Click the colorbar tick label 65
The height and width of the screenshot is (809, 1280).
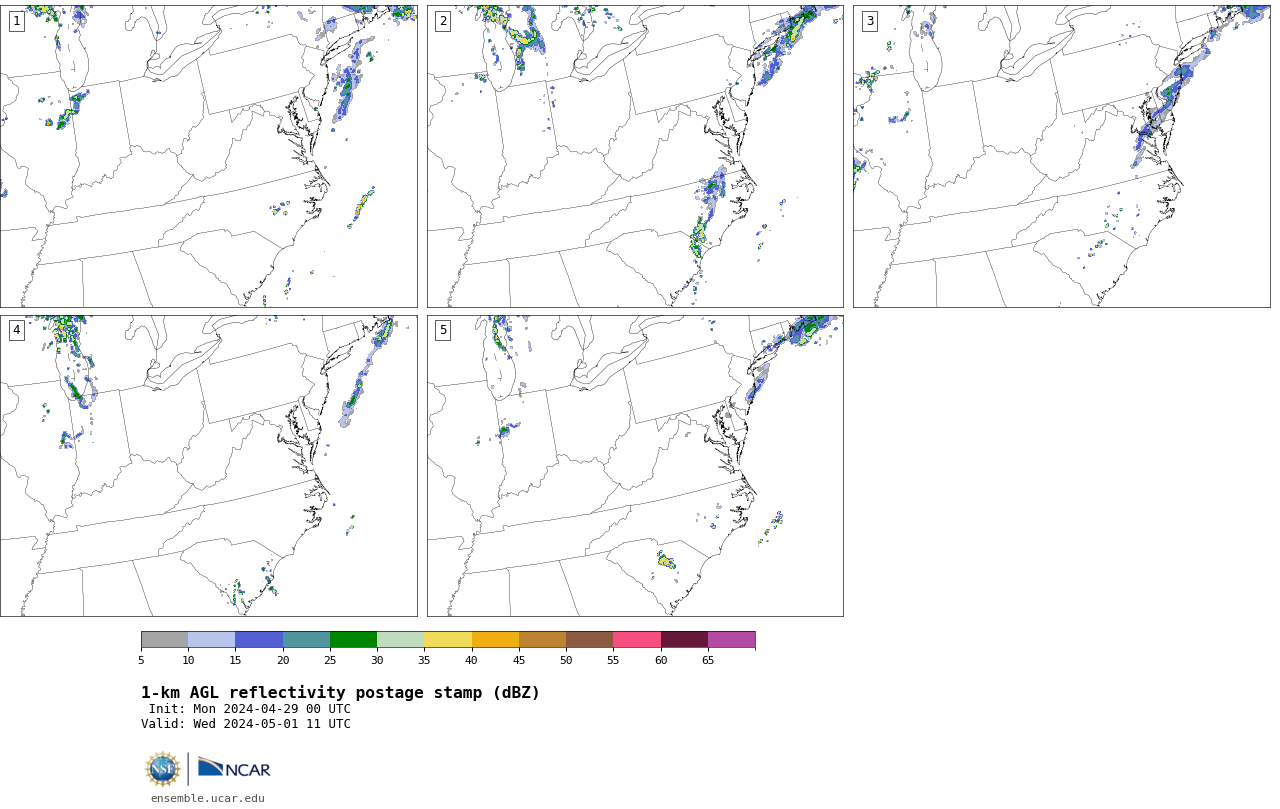pos(708,660)
